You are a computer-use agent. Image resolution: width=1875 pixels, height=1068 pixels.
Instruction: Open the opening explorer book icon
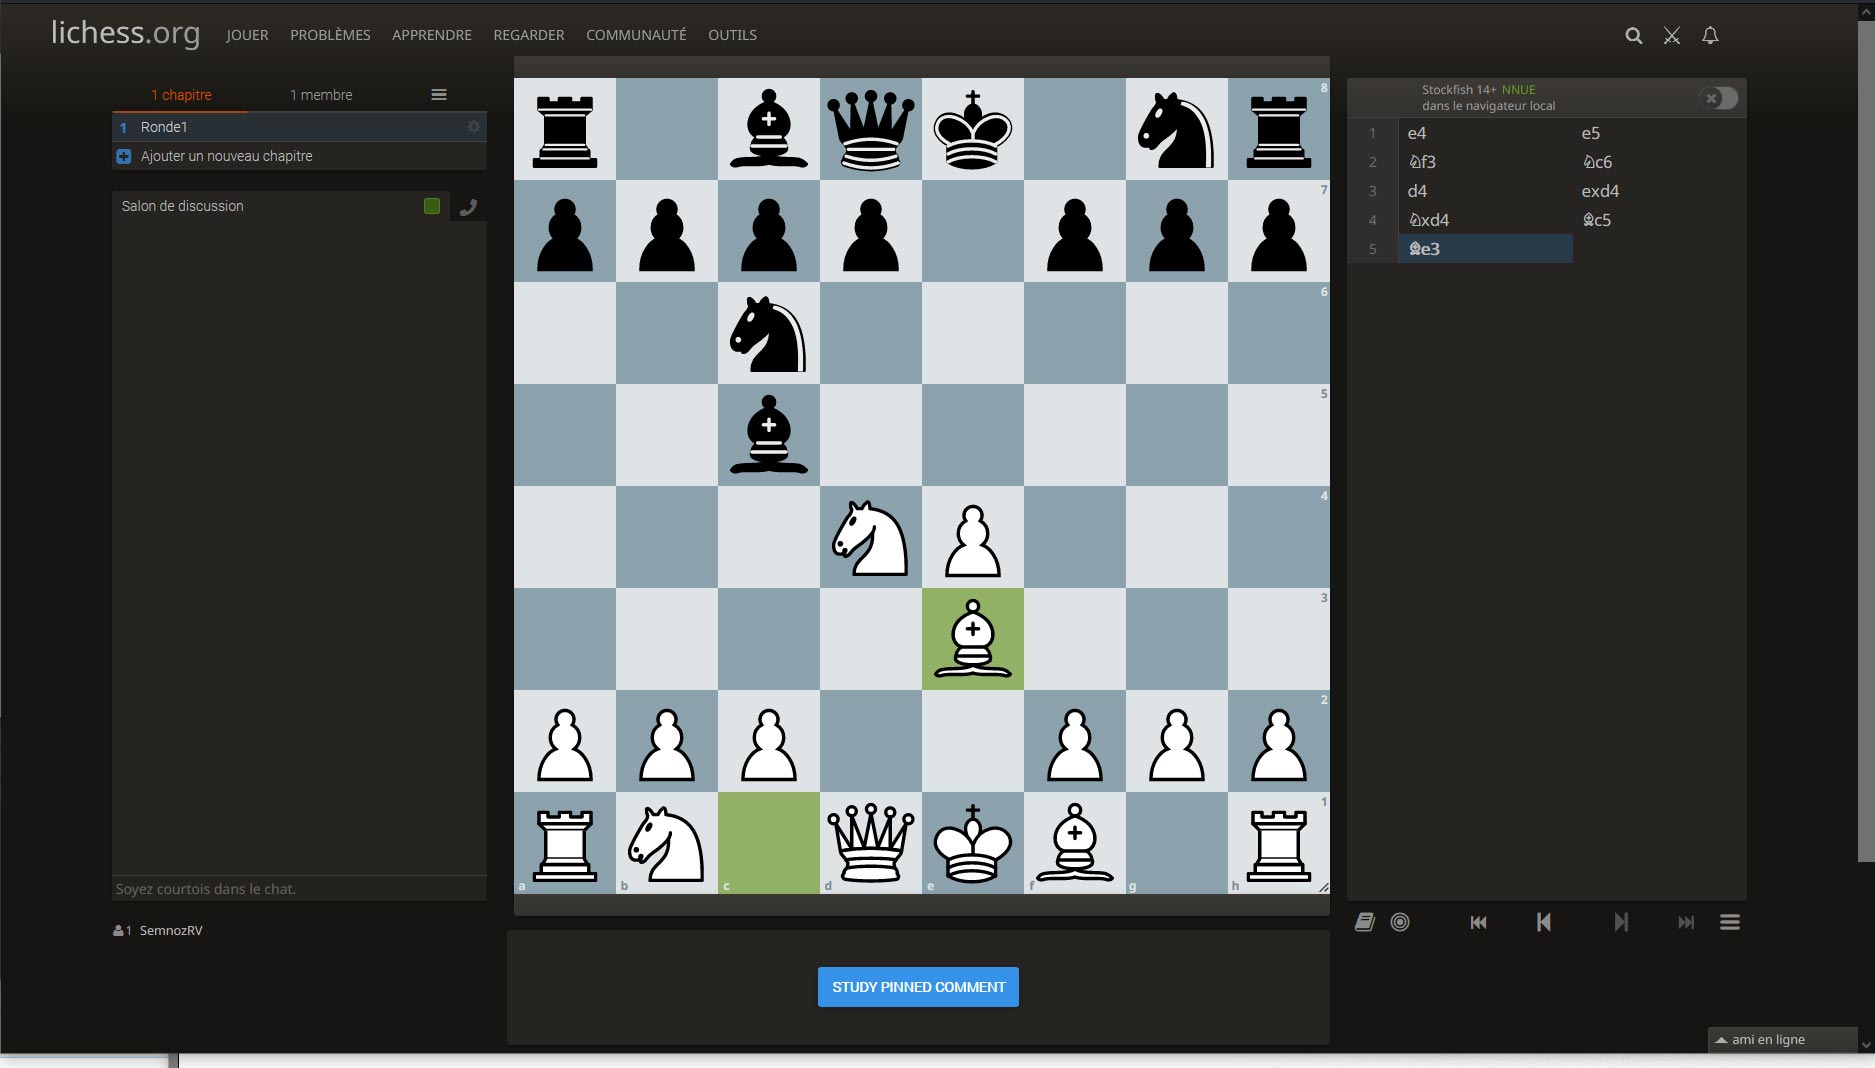1364,922
